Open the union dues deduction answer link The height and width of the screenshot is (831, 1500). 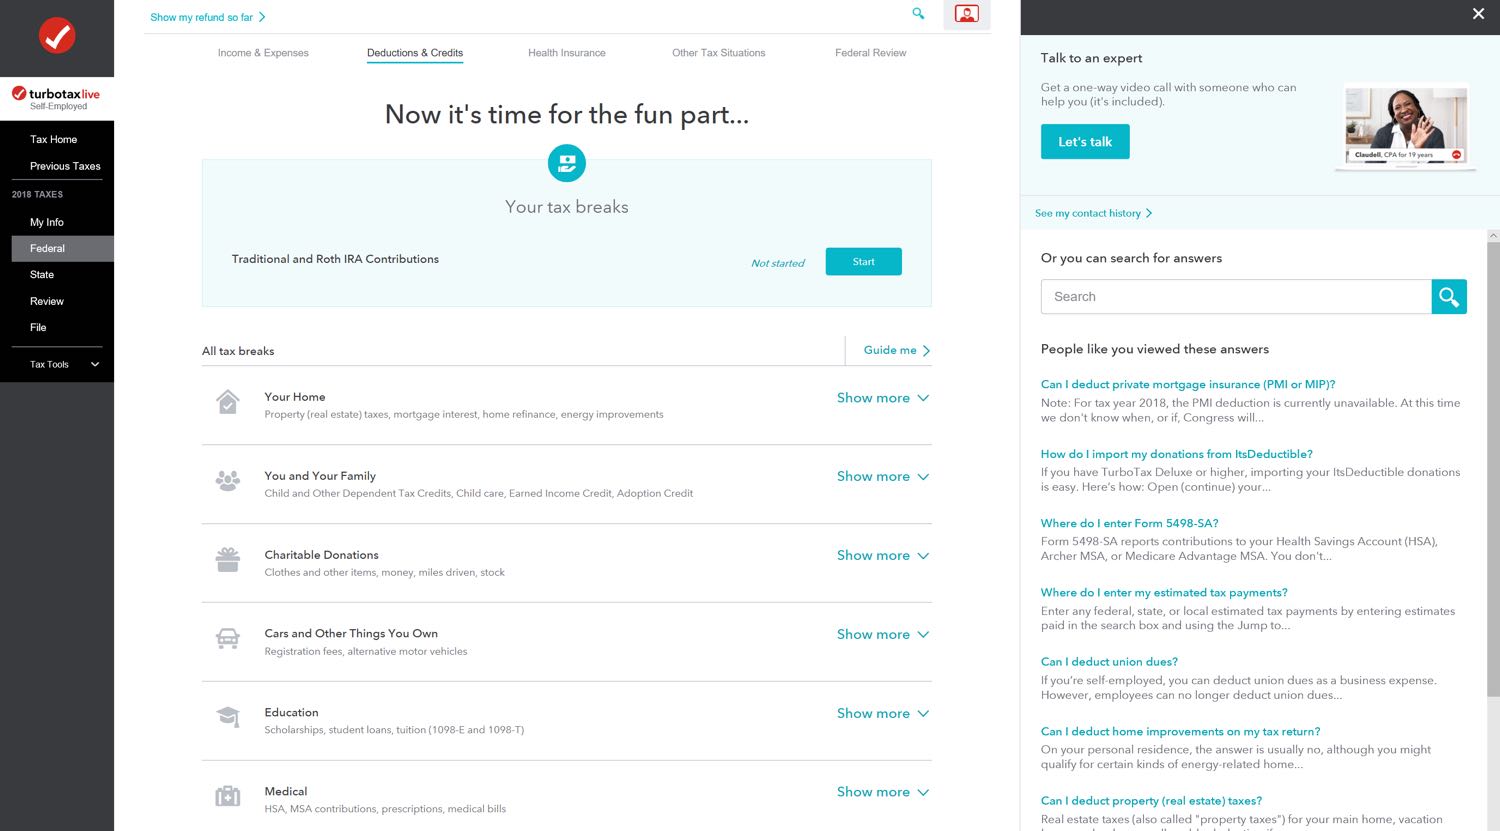coord(1109,662)
